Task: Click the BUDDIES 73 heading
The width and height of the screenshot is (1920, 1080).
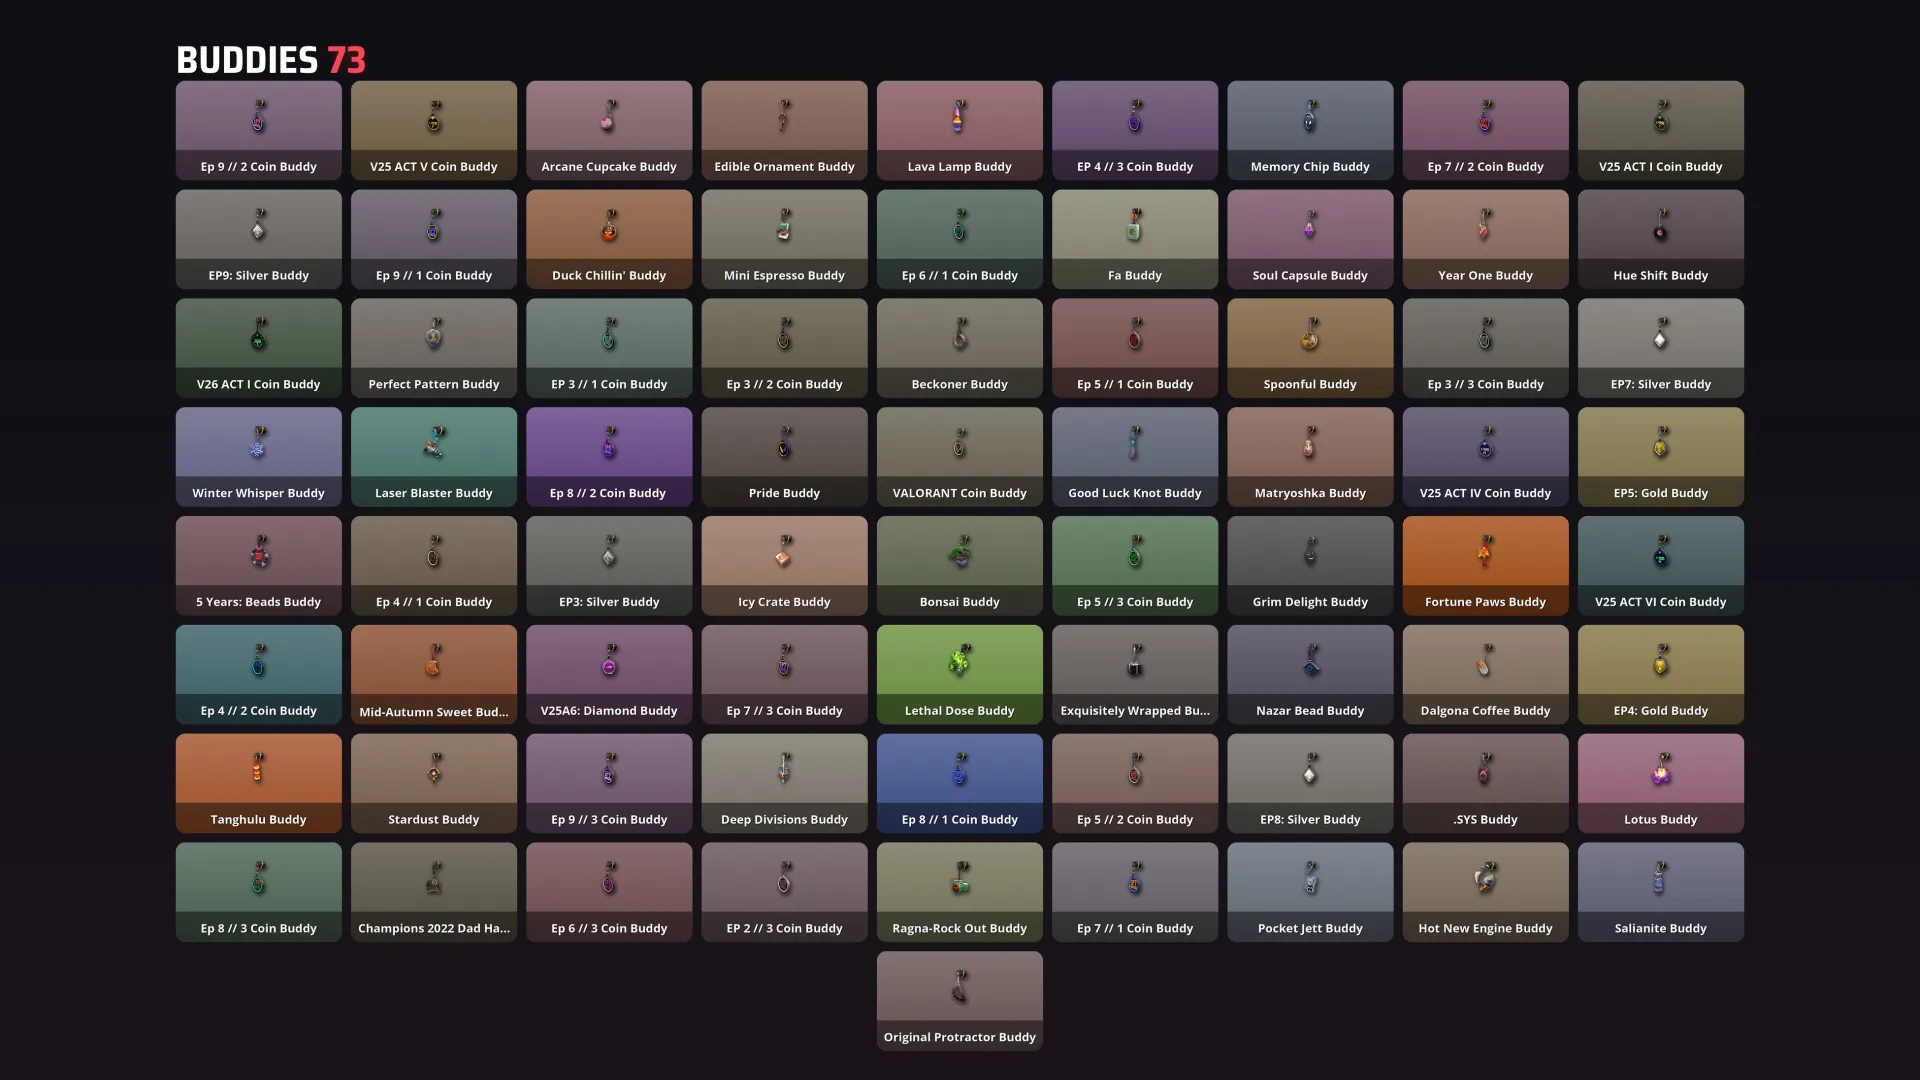Action: (x=271, y=60)
